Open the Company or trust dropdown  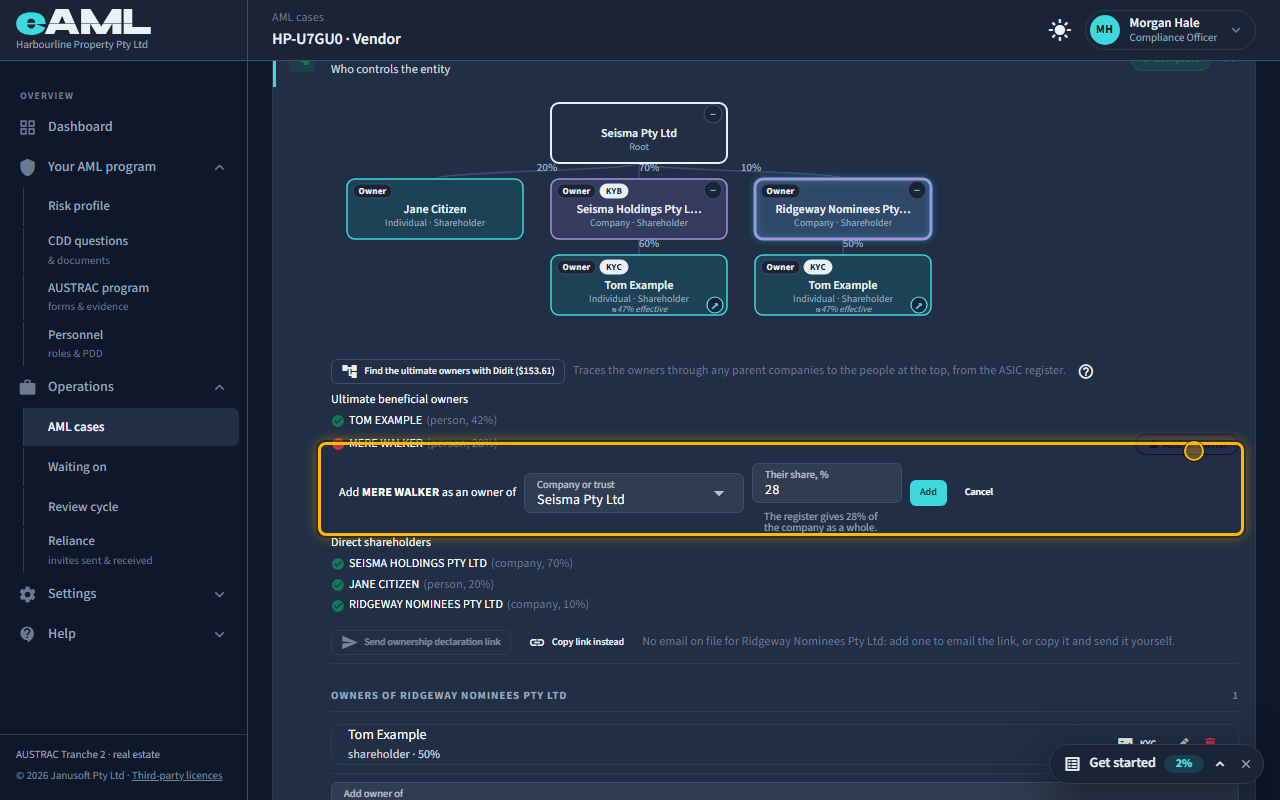[x=634, y=493]
